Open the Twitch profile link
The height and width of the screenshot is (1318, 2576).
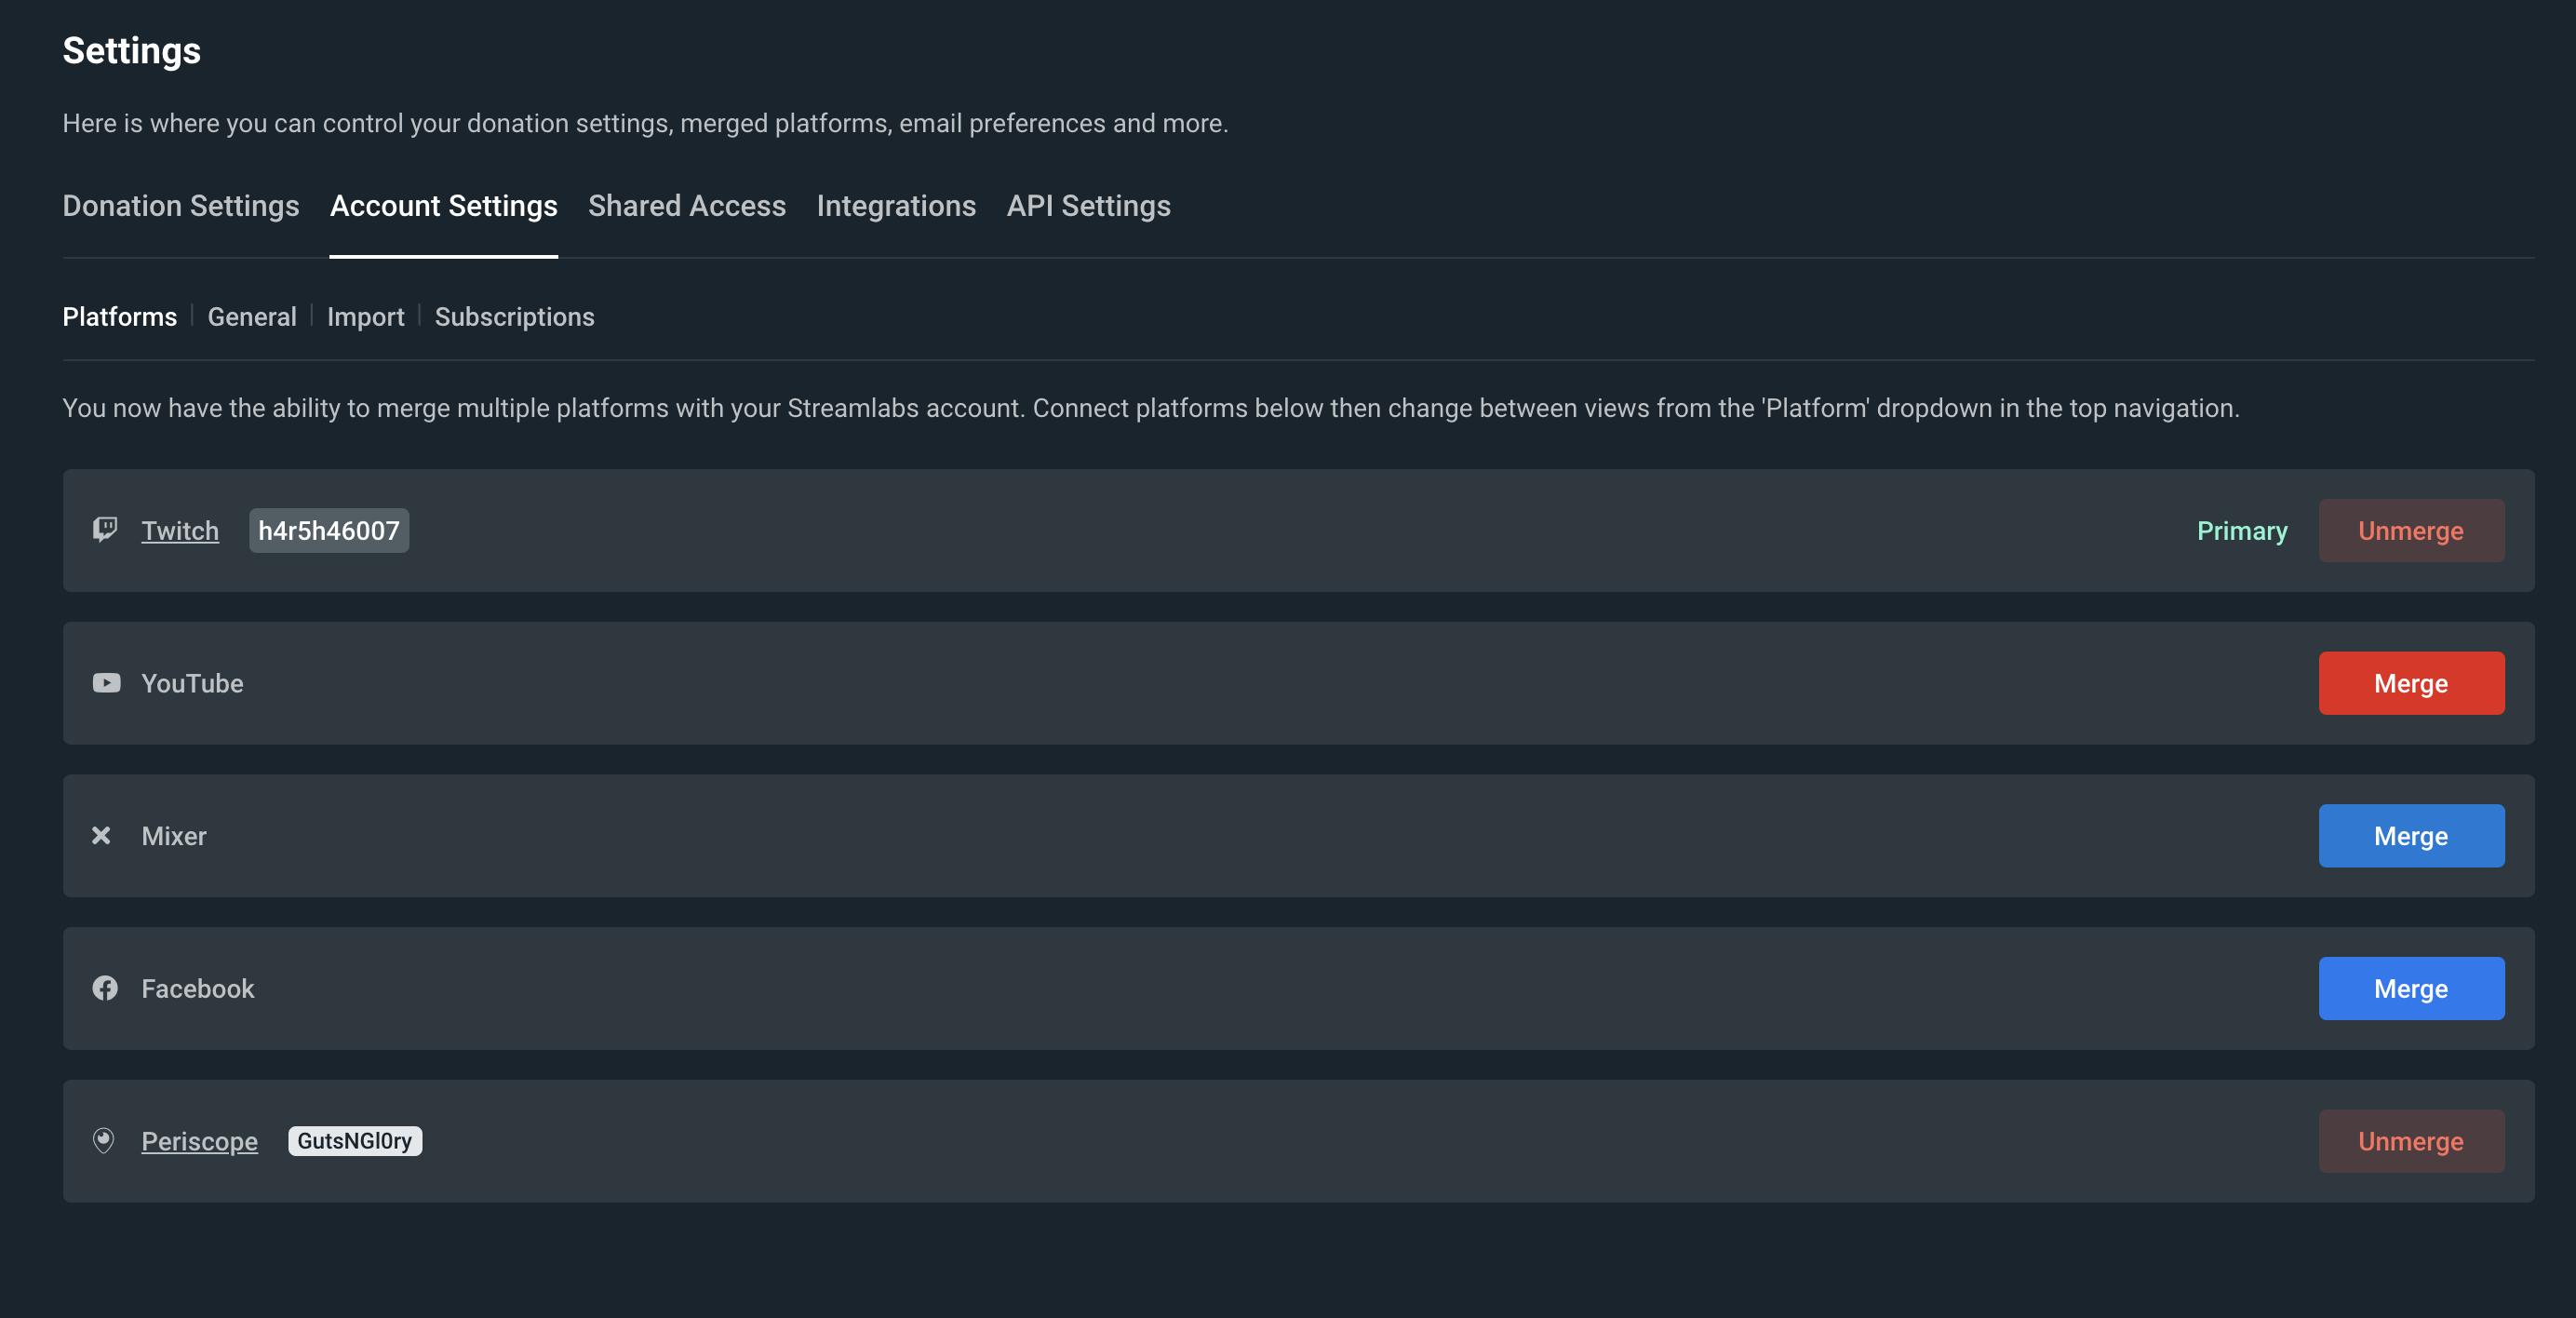coord(180,531)
